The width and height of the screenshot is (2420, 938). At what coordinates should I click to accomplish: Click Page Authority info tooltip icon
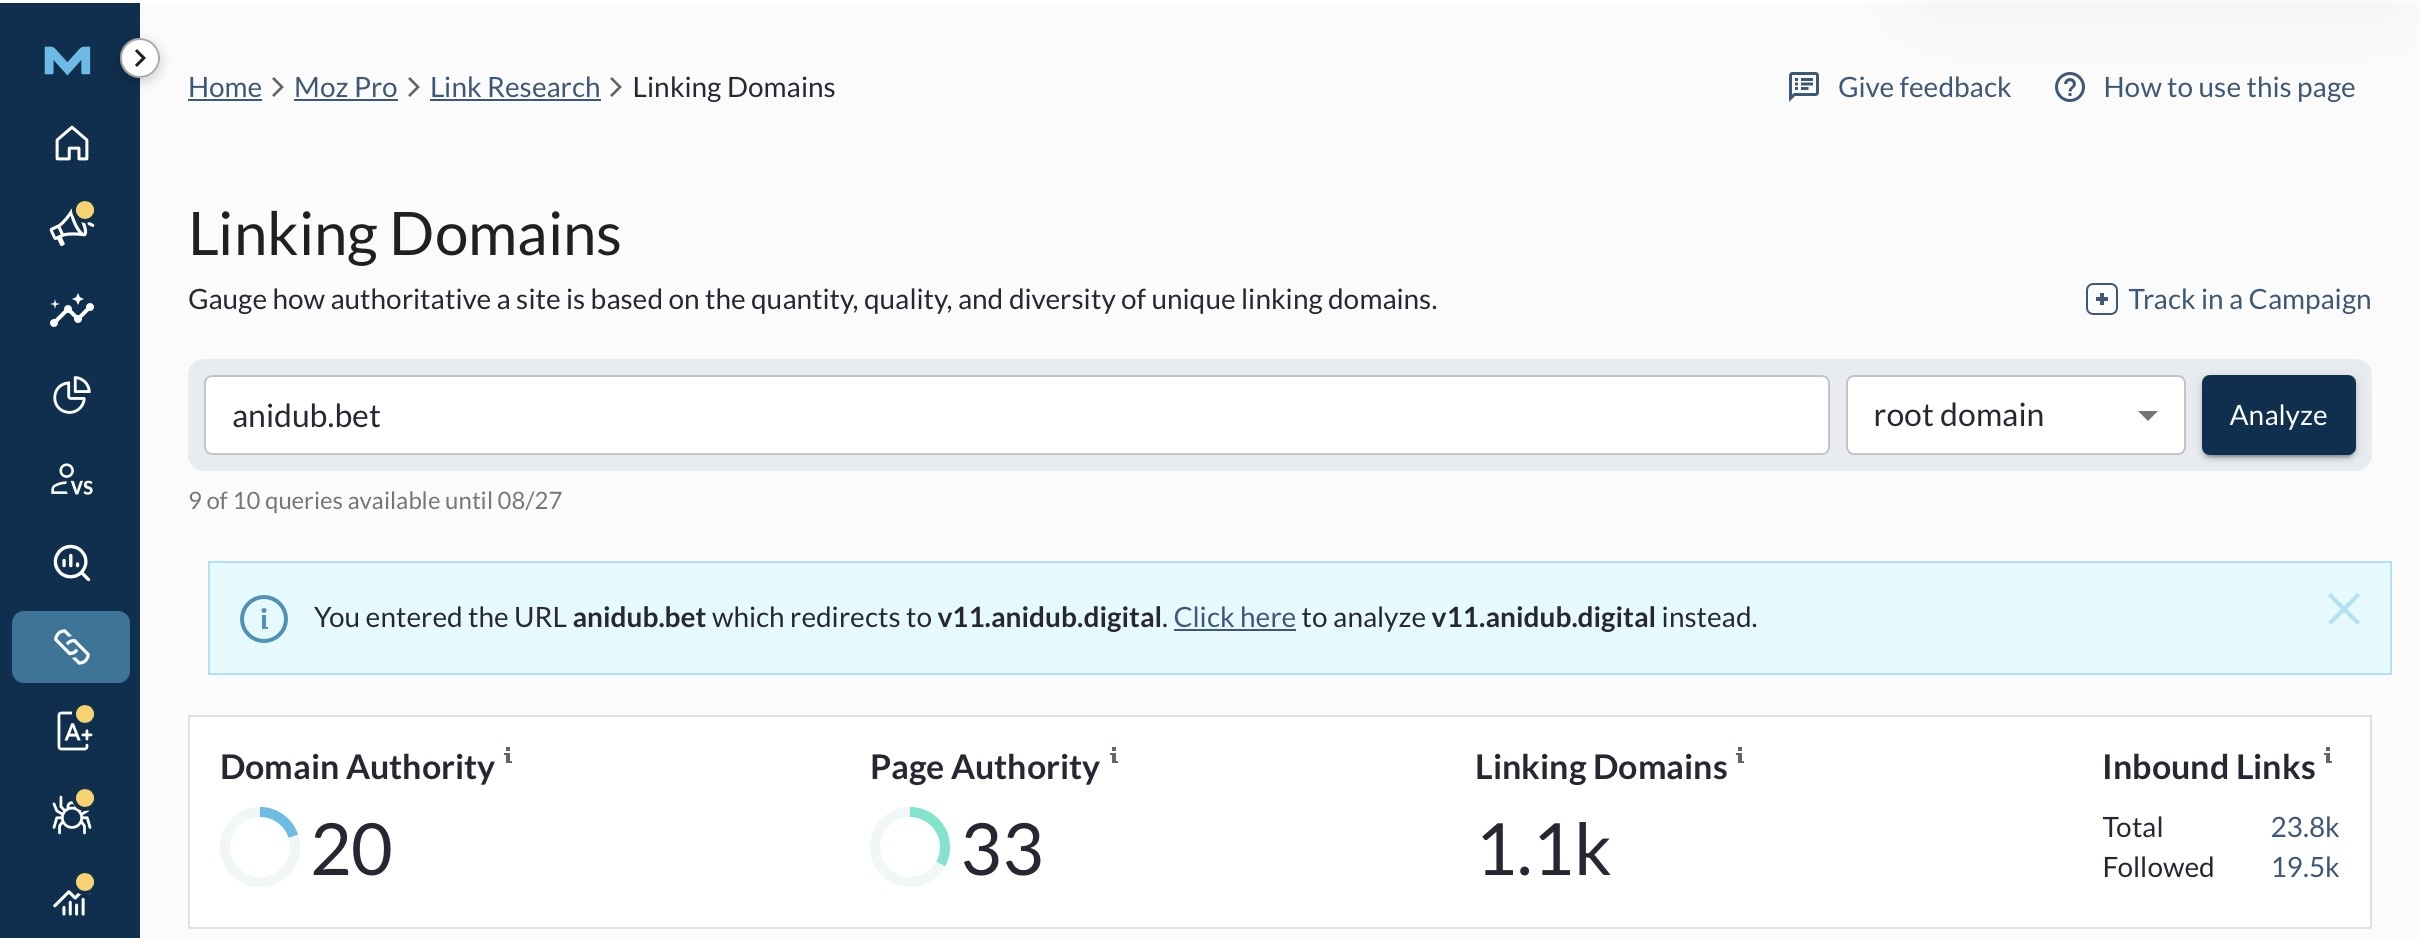point(1114,756)
